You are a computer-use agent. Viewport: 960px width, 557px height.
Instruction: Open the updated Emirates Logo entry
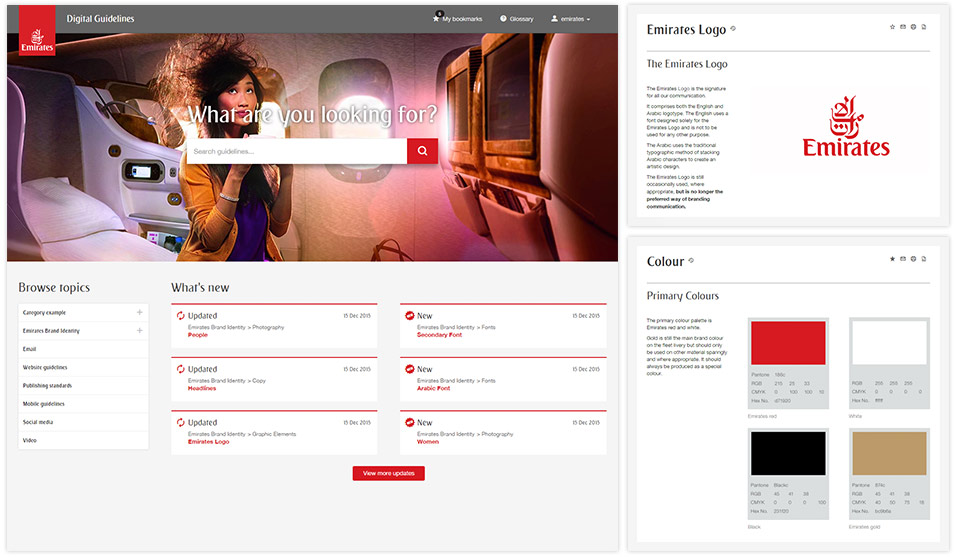pyautogui.click(x=208, y=441)
